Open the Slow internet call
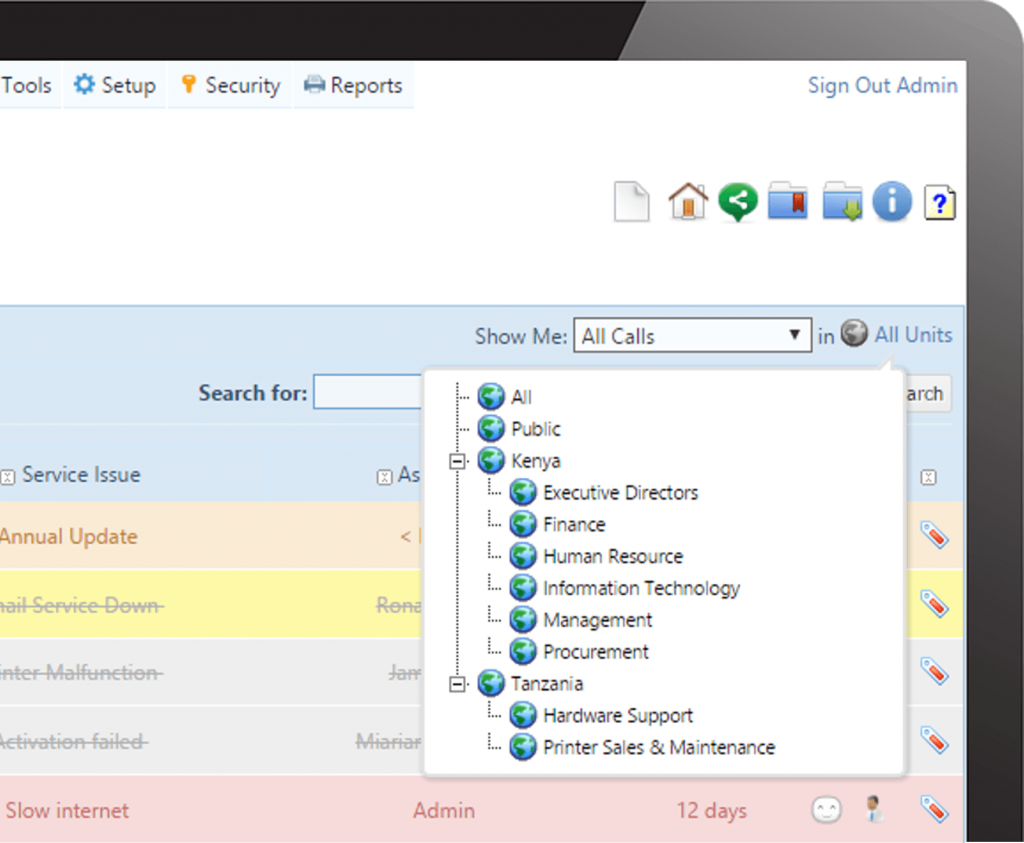 click(x=67, y=810)
